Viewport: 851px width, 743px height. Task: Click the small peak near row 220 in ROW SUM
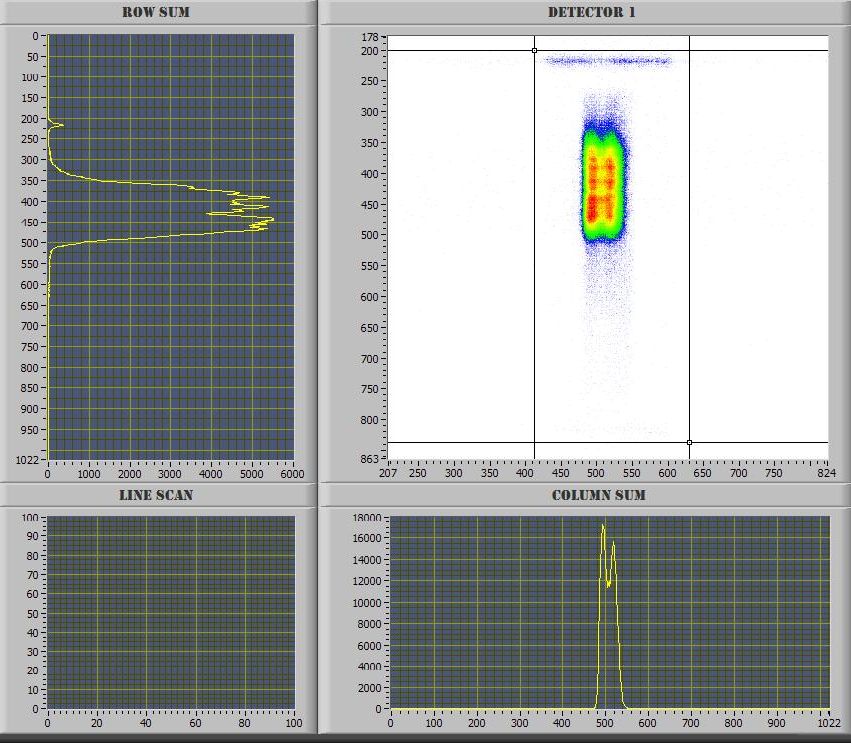click(x=60, y=123)
